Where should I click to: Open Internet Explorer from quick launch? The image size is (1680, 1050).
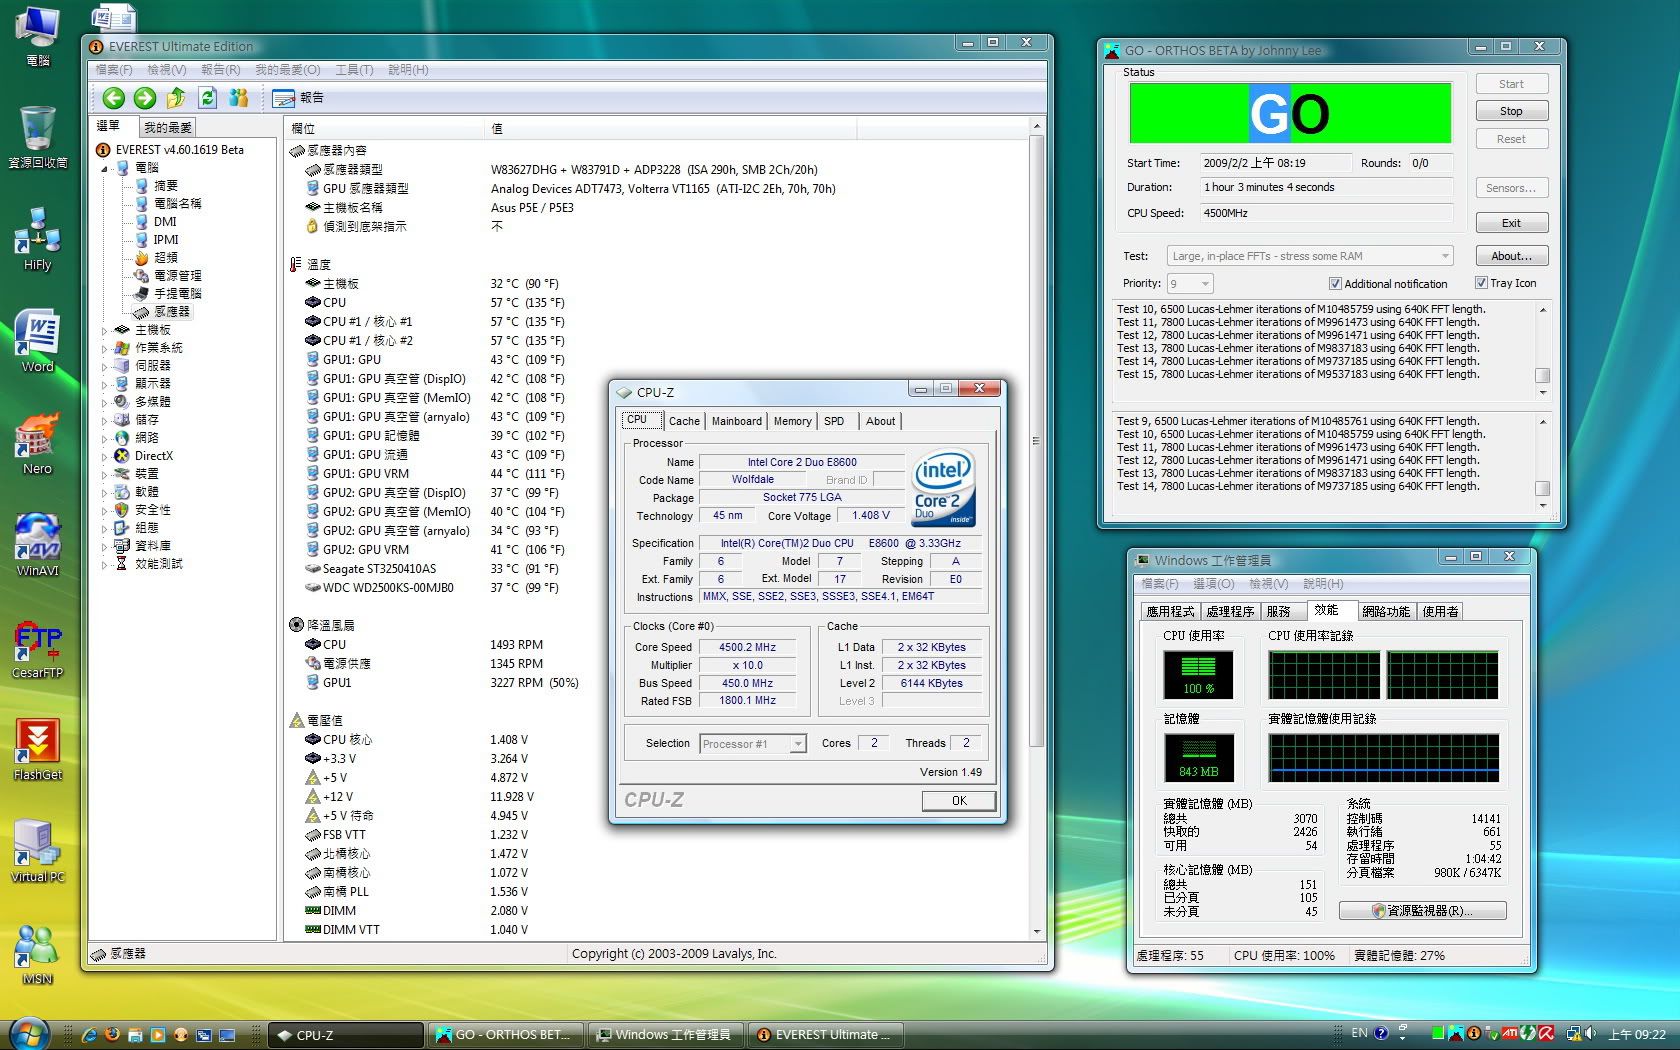coord(89,1035)
